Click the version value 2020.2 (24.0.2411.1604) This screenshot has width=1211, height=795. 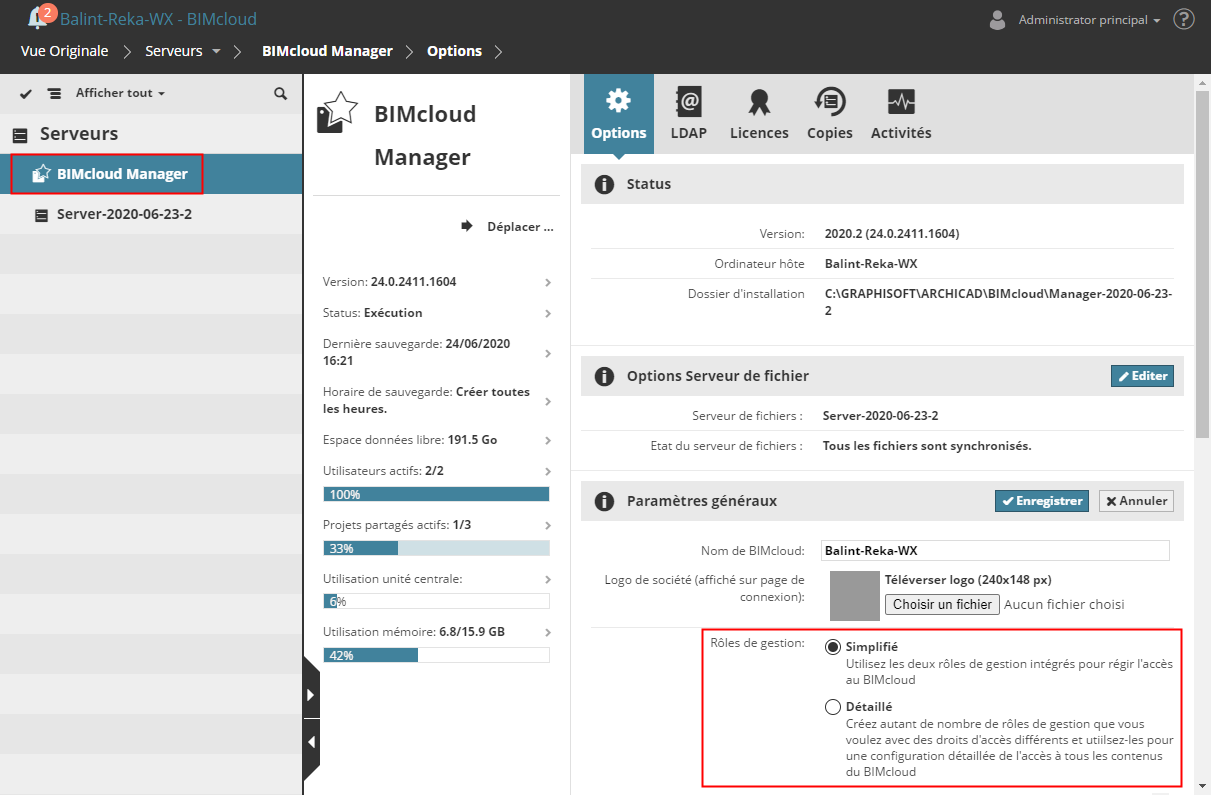[892, 234]
